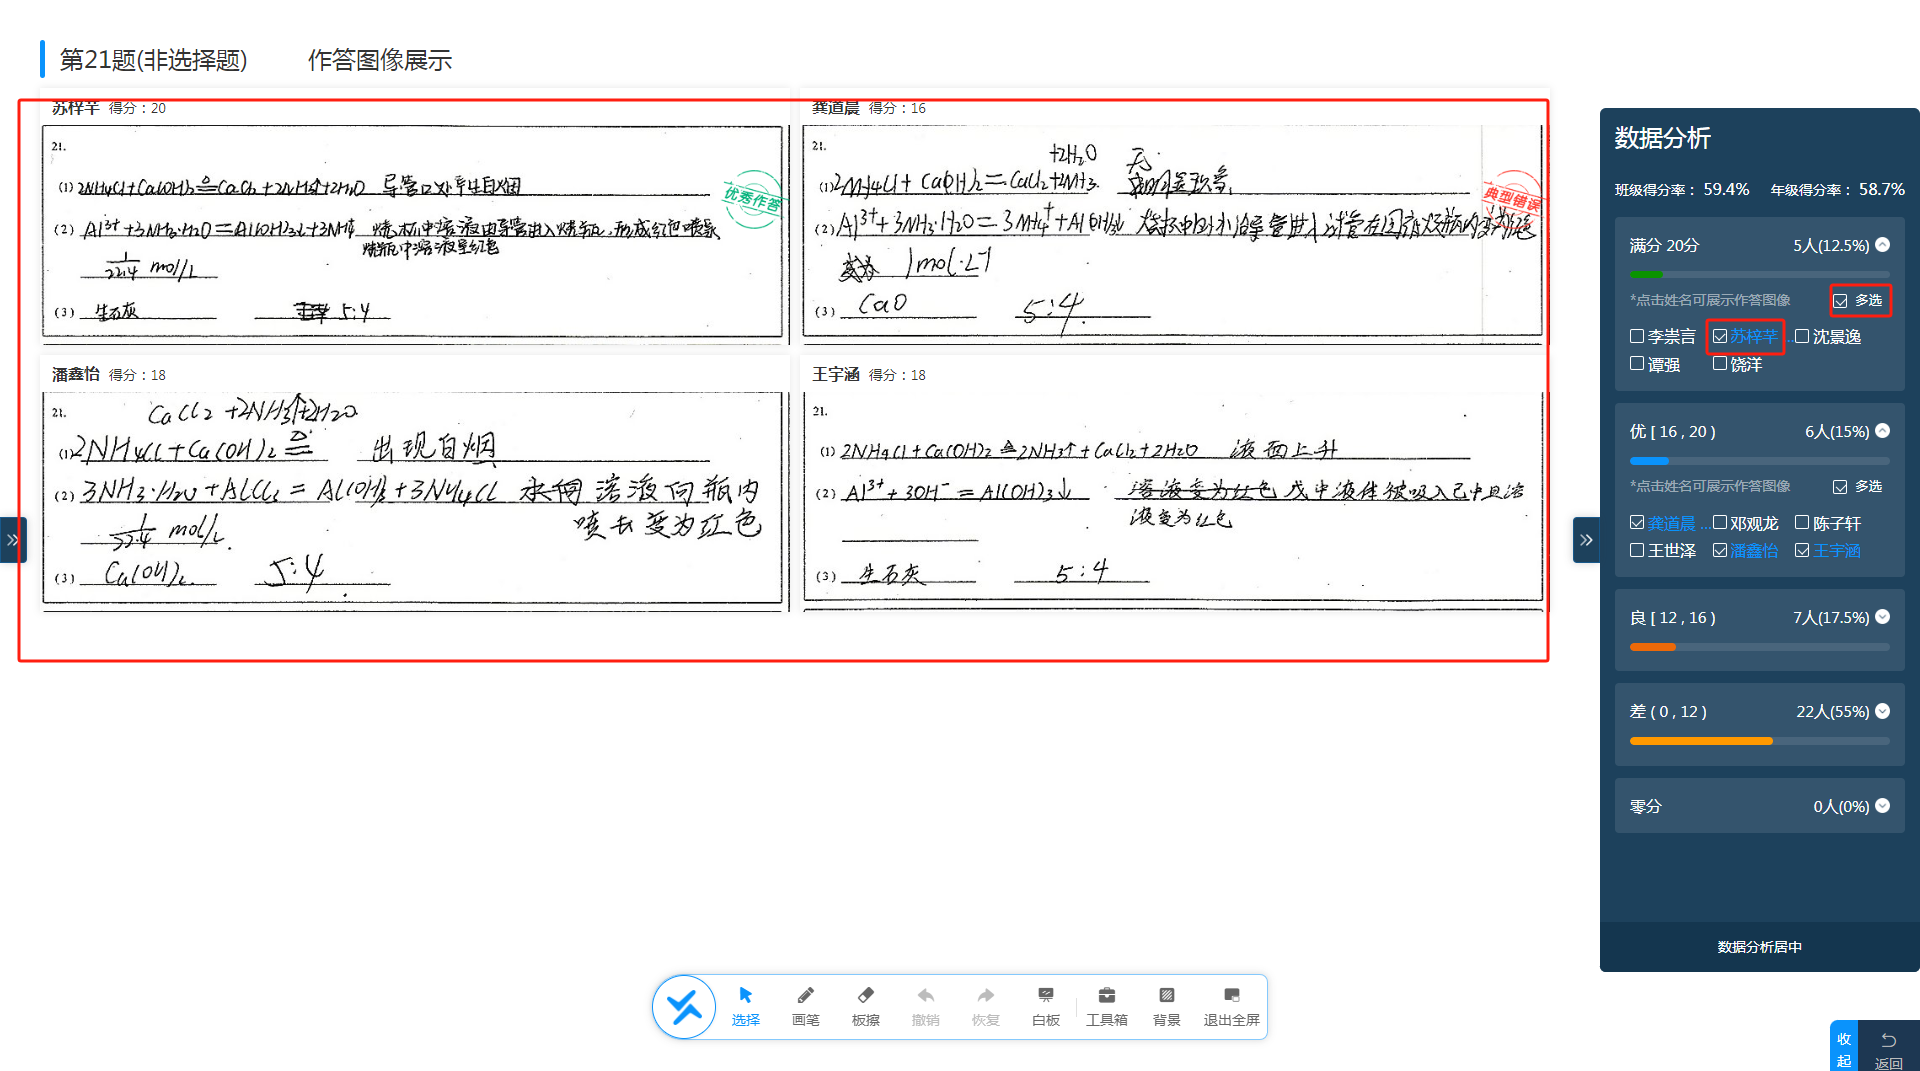Click the 满分 green progress bar
Viewport: 1920px width, 1071px height.
tap(1760, 274)
